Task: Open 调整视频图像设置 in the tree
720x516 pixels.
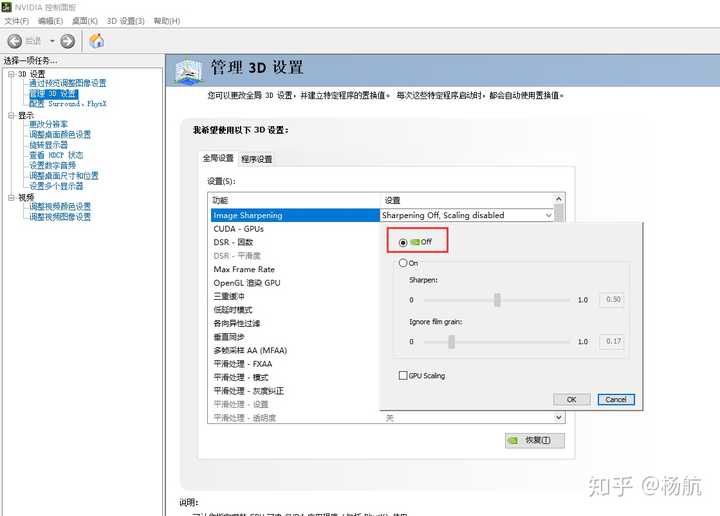Action: [60, 217]
